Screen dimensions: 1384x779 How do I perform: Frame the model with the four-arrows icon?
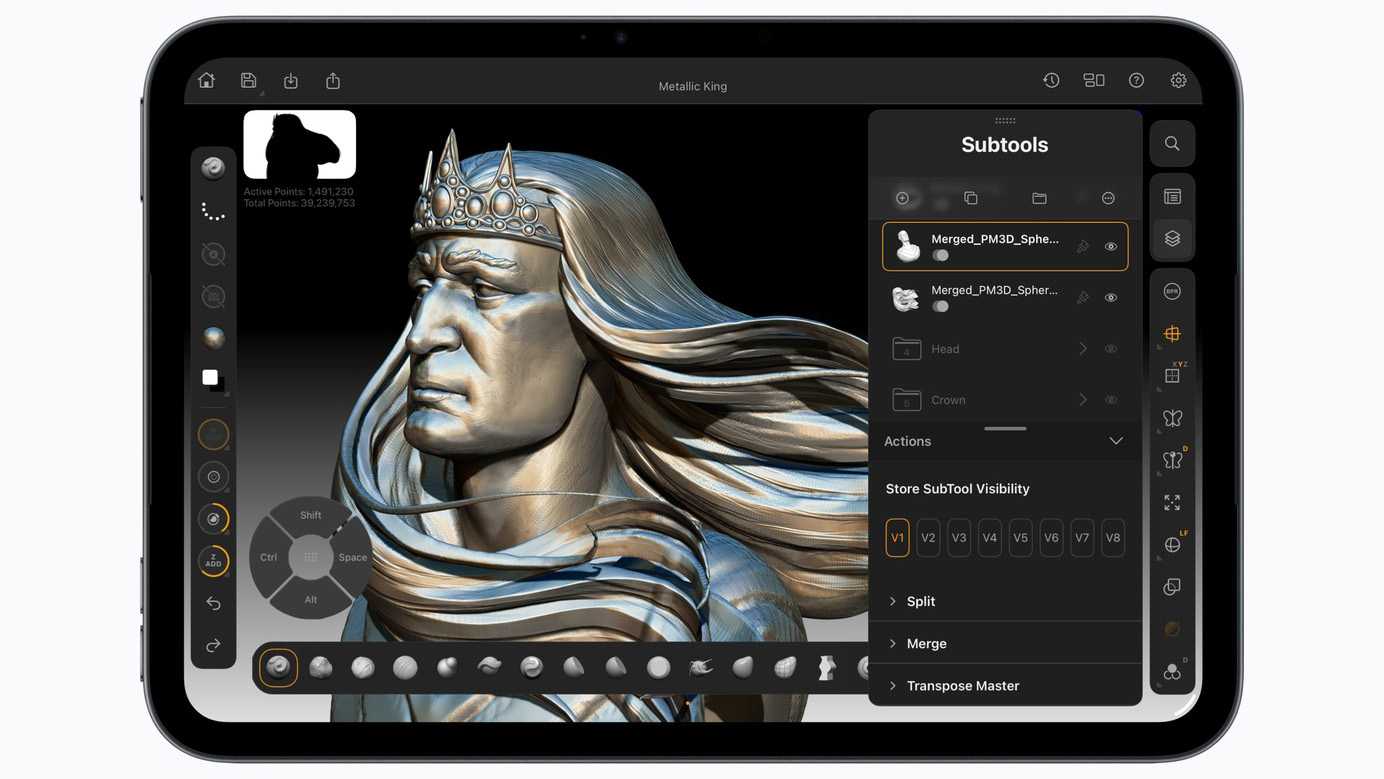1172,503
